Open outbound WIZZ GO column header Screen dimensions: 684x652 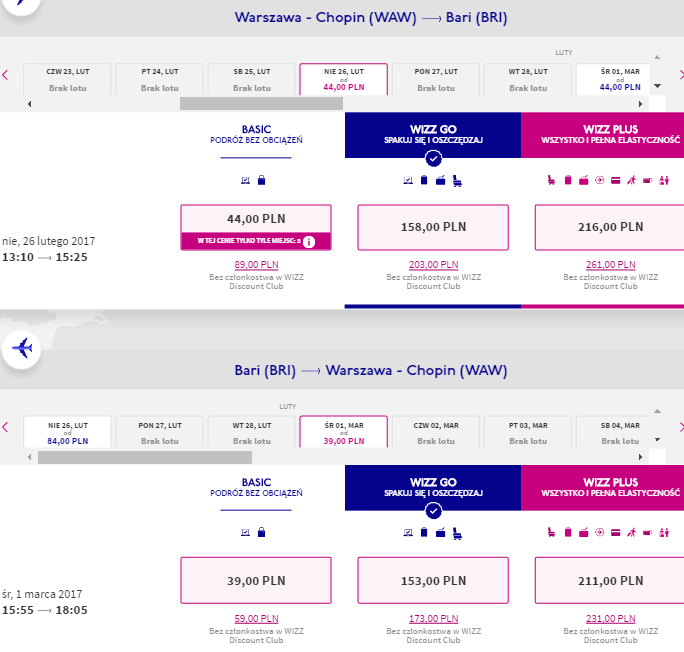pyautogui.click(x=433, y=135)
